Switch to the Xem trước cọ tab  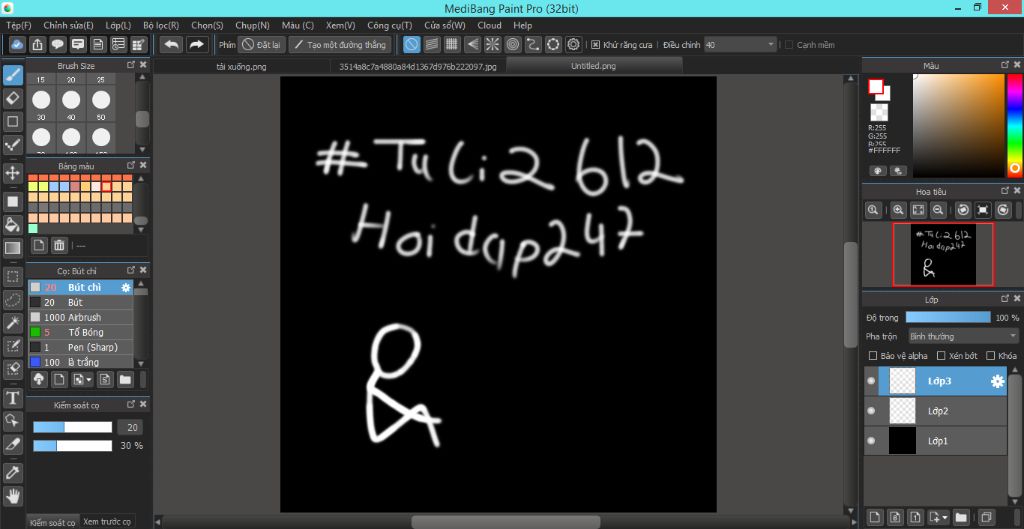[x=107, y=522]
